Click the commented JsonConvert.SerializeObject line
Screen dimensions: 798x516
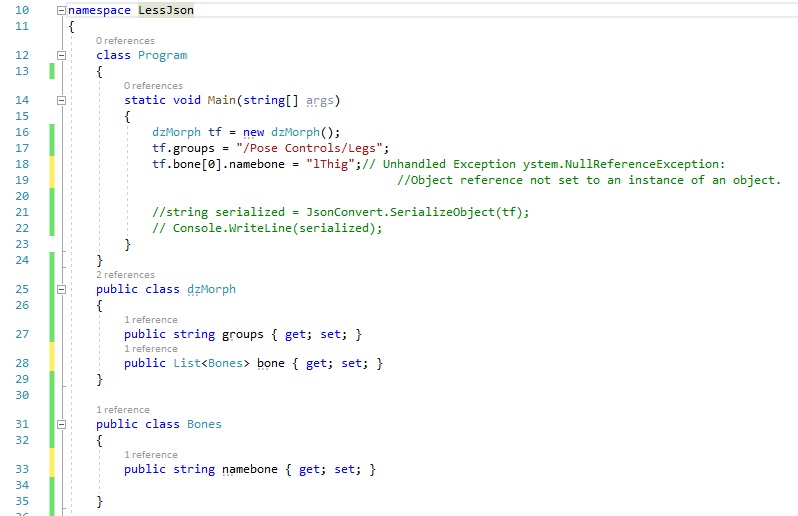(340, 212)
